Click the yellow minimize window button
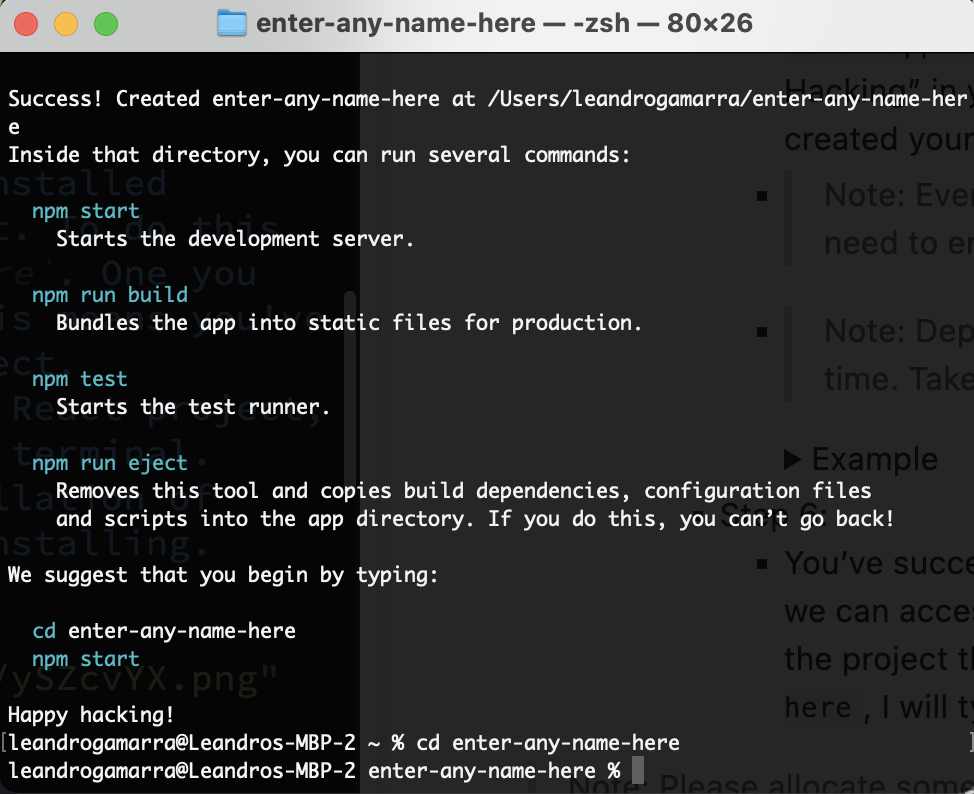974x794 pixels. tap(66, 24)
